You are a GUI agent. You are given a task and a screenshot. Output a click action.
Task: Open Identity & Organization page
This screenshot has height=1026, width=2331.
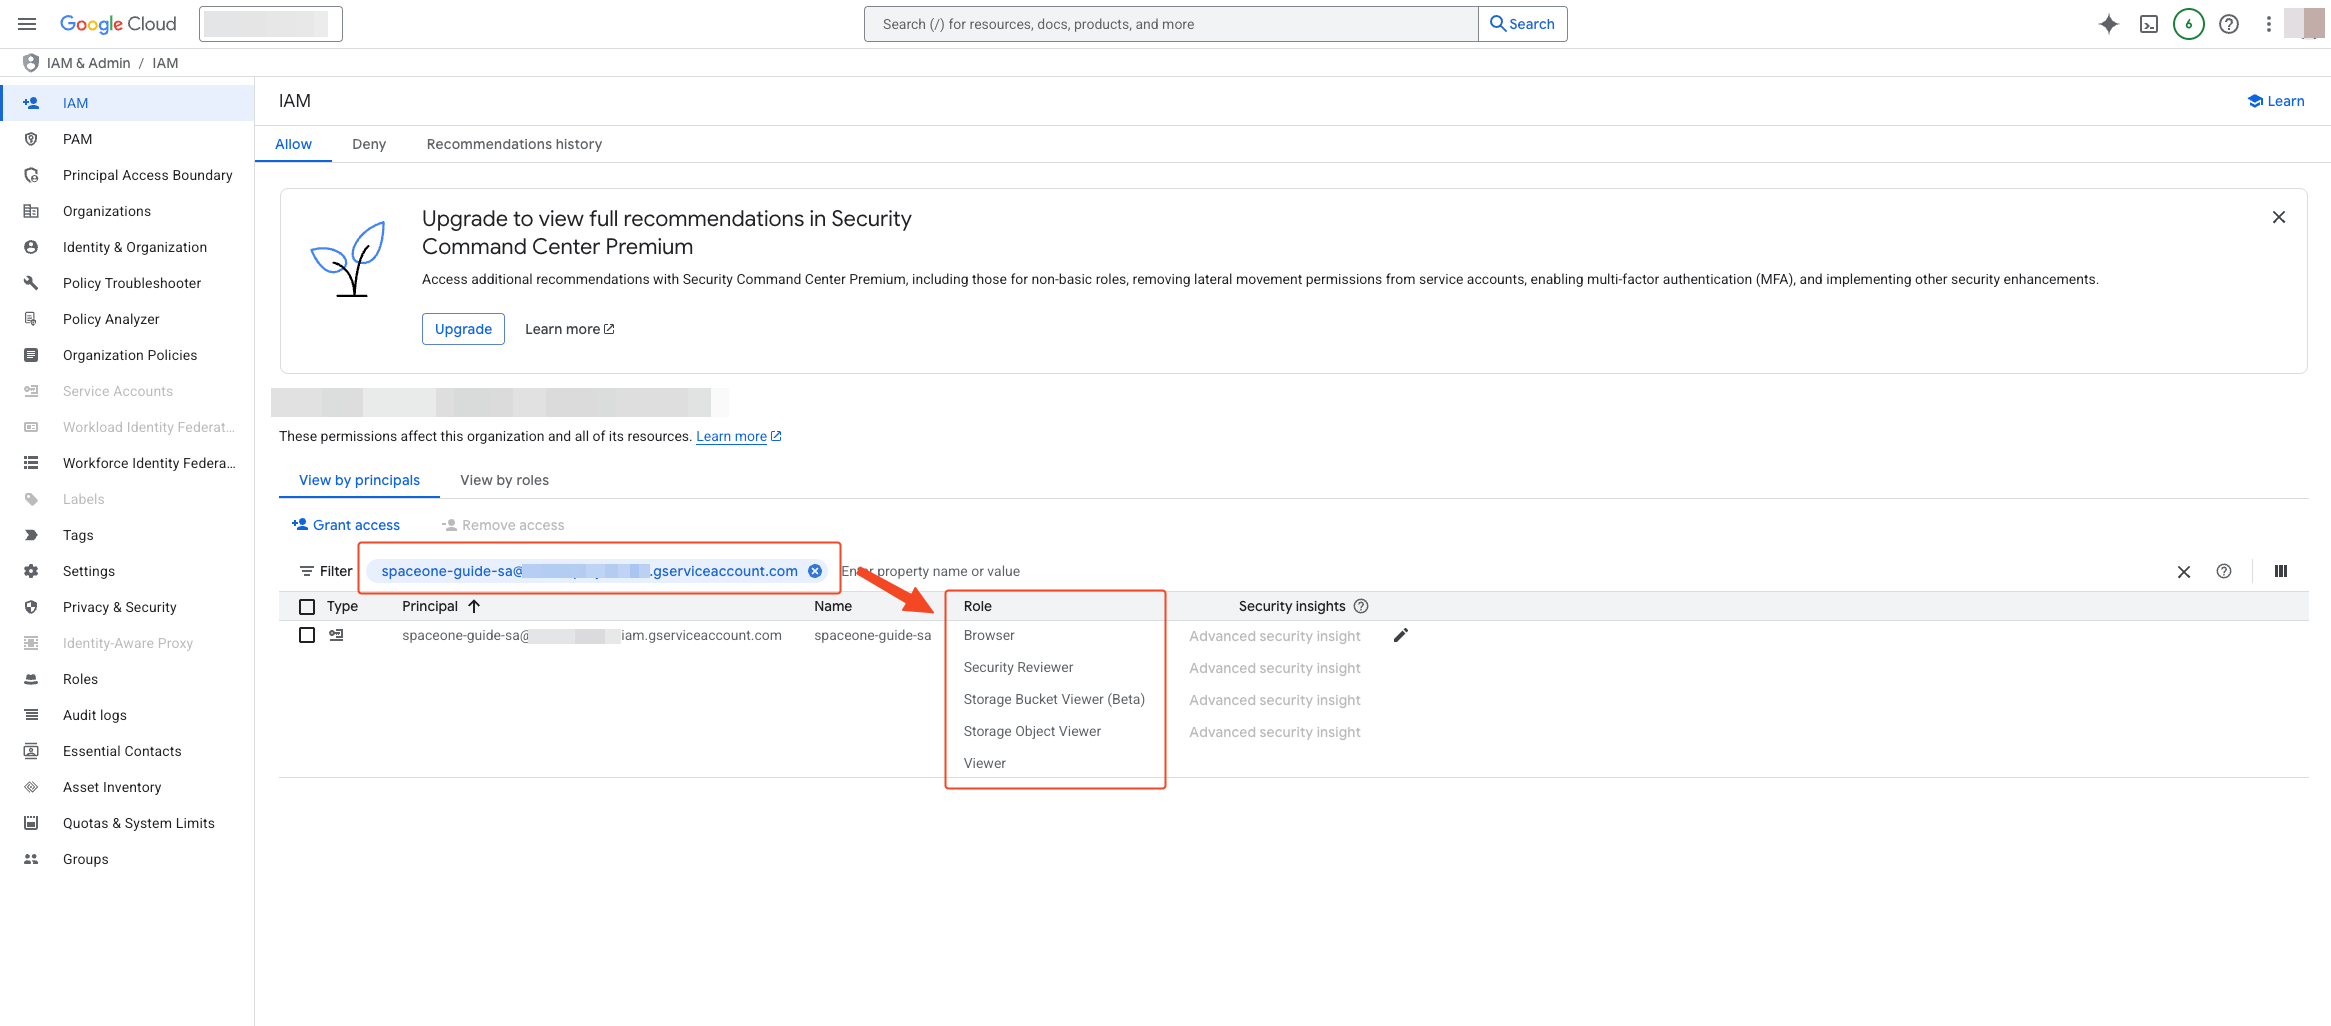pyautogui.click(x=127, y=247)
